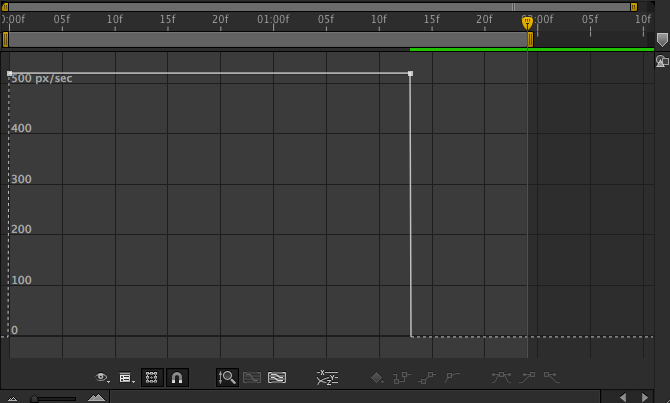Image resolution: width=670 pixels, height=403 pixels.
Task: Click the yellow current time indicator head
Action: coord(527,23)
